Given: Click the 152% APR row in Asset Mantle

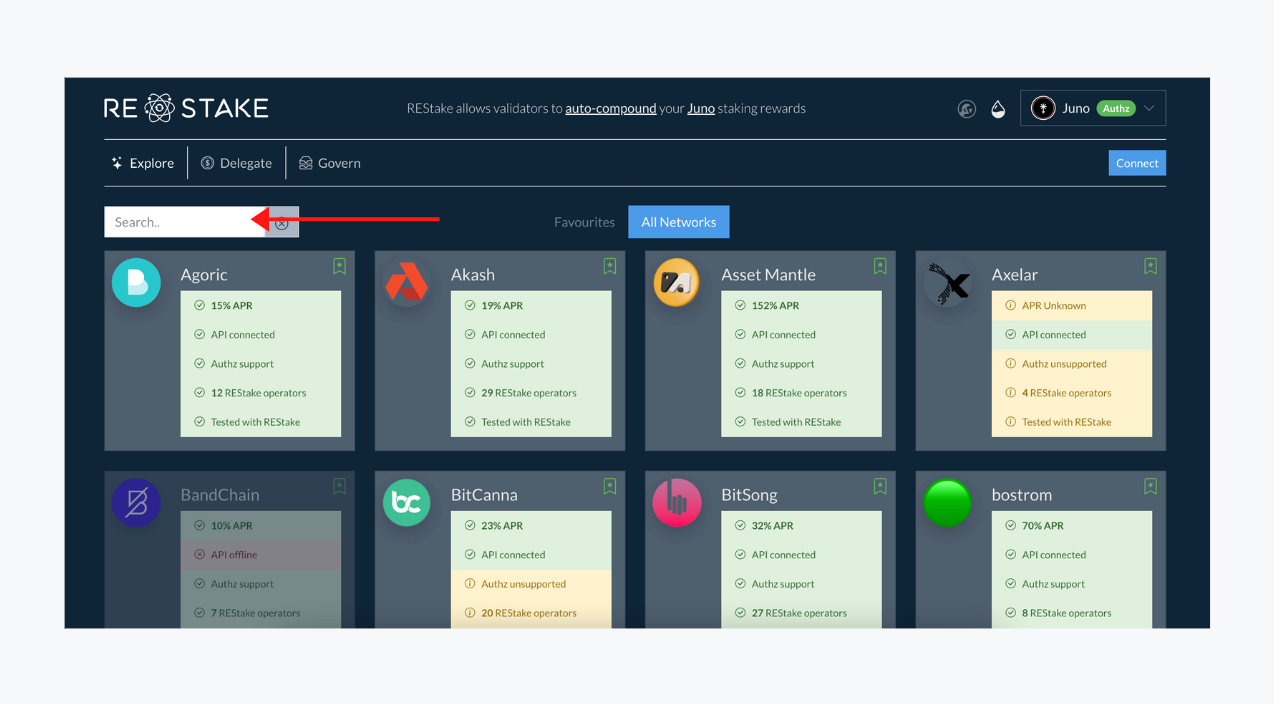Looking at the screenshot, I should coord(802,306).
